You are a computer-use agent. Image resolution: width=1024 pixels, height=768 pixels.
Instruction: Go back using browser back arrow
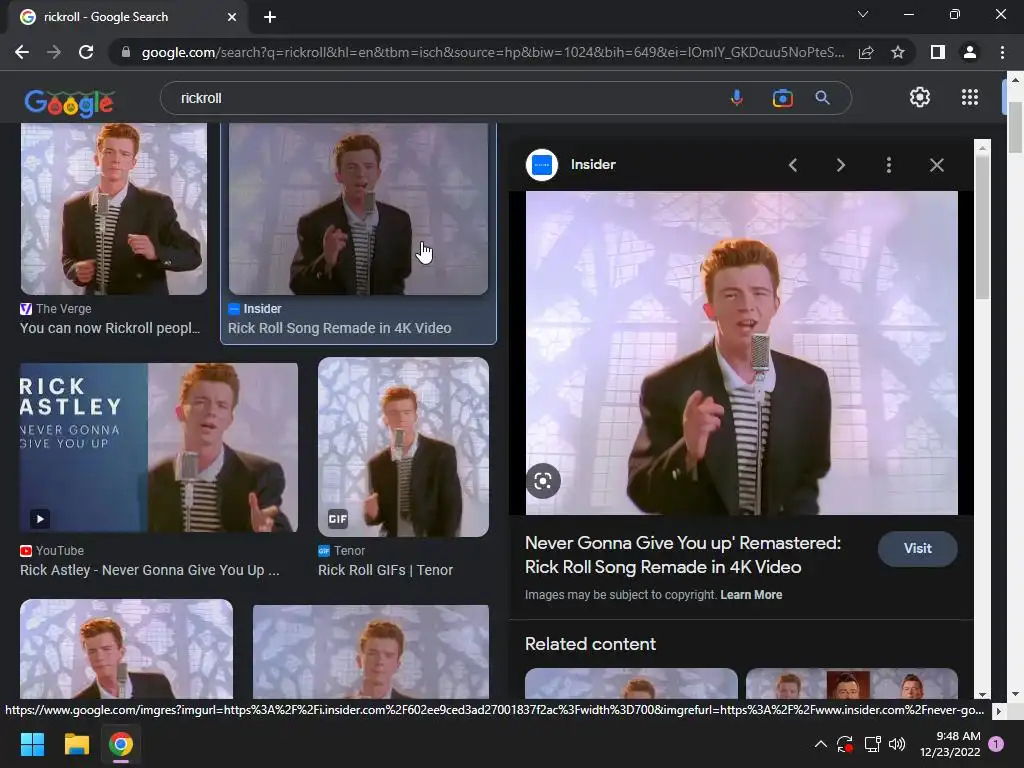(x=22, y=52)
